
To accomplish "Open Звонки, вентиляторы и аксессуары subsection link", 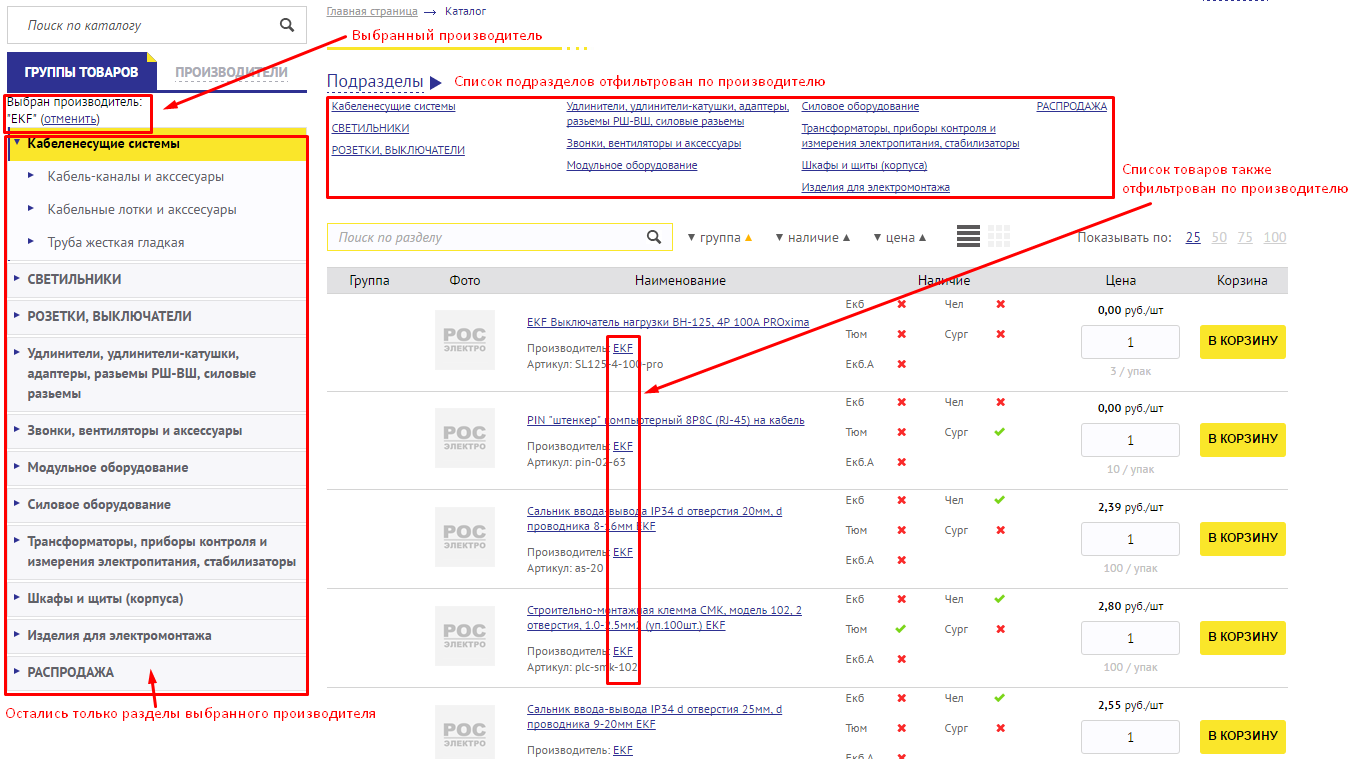I will (654, 143).
